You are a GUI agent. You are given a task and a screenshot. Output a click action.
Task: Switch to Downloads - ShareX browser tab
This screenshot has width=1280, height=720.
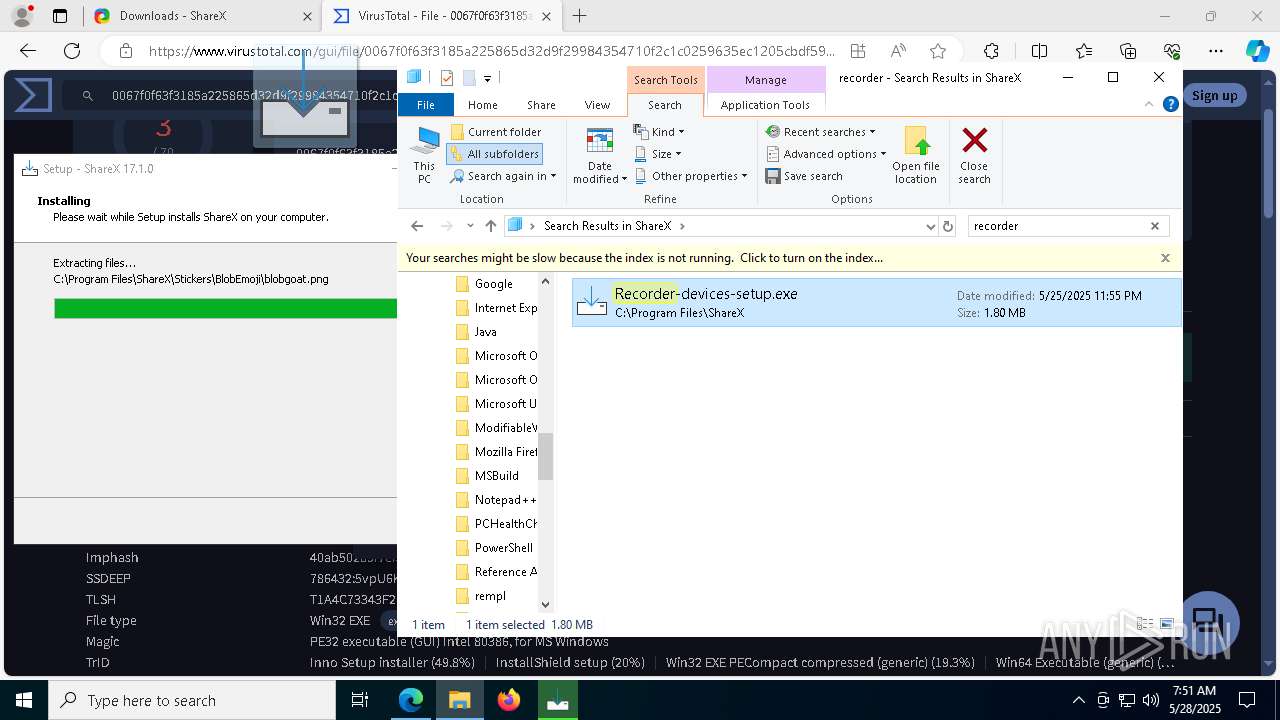click(202, 16)
